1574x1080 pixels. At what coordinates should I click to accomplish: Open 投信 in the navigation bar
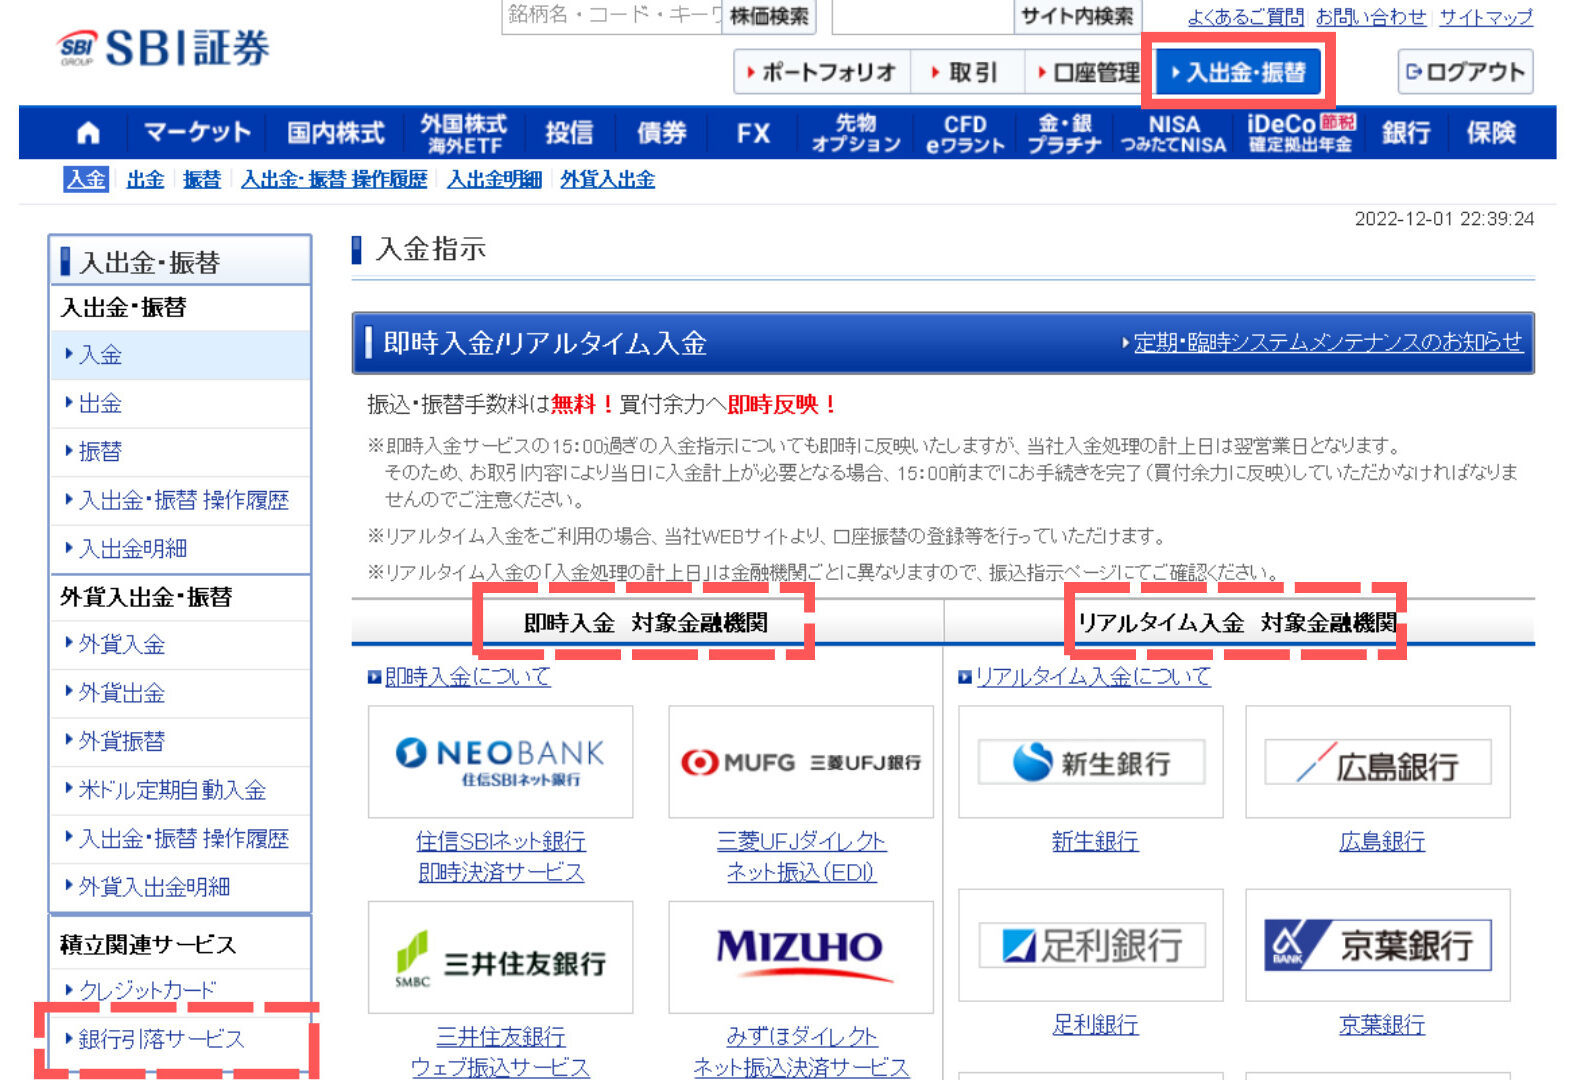tap(569, 132)
